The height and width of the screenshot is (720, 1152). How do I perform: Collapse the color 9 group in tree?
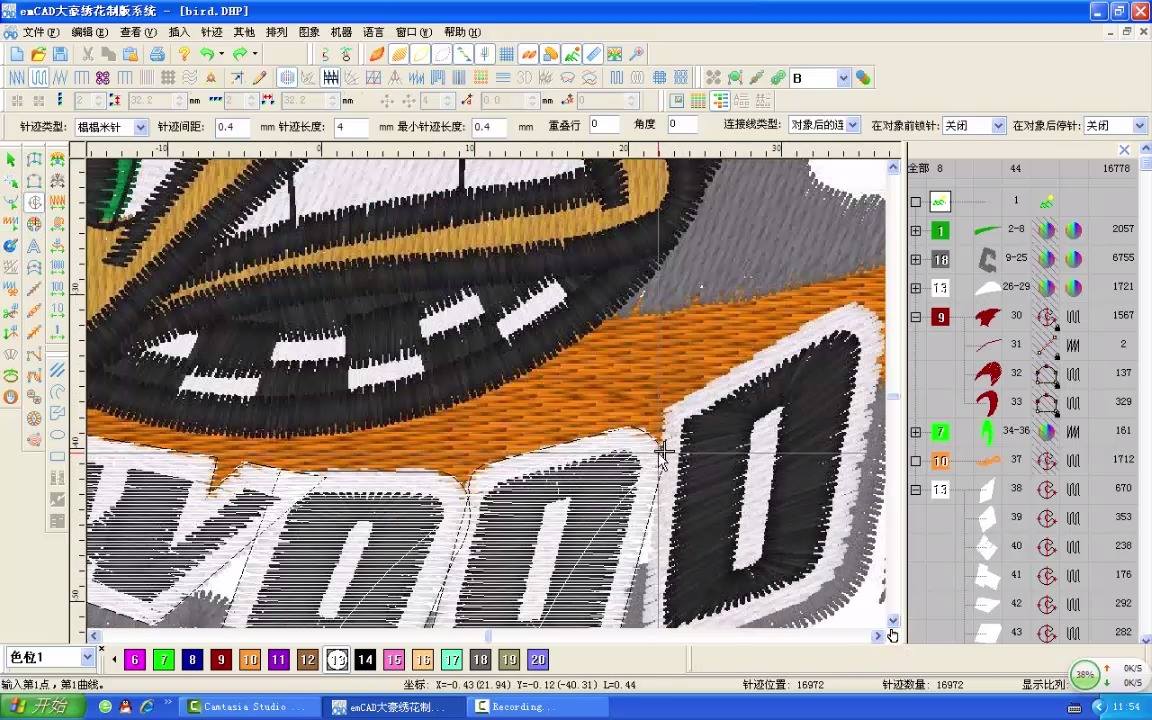pos(915,317)
